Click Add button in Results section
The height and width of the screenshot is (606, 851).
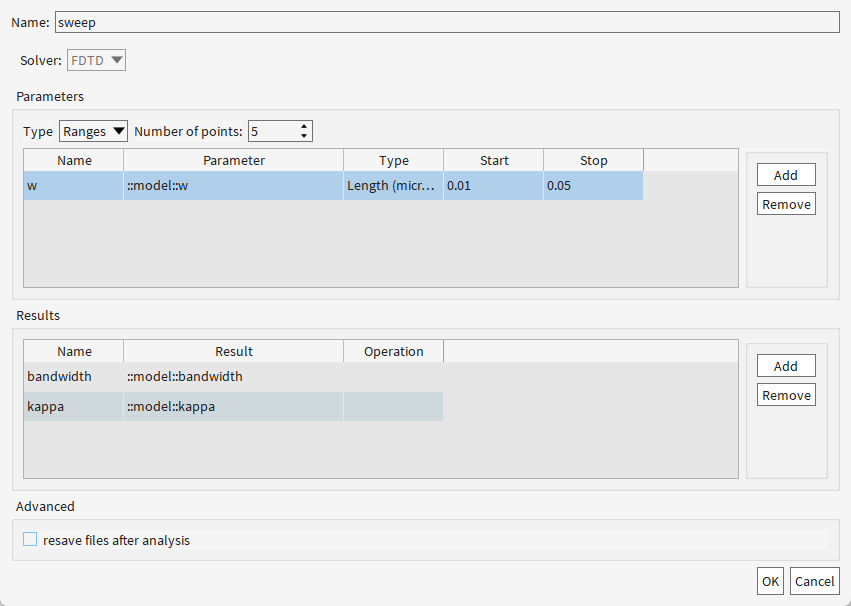pyautogui.click(x=786, y=366)
